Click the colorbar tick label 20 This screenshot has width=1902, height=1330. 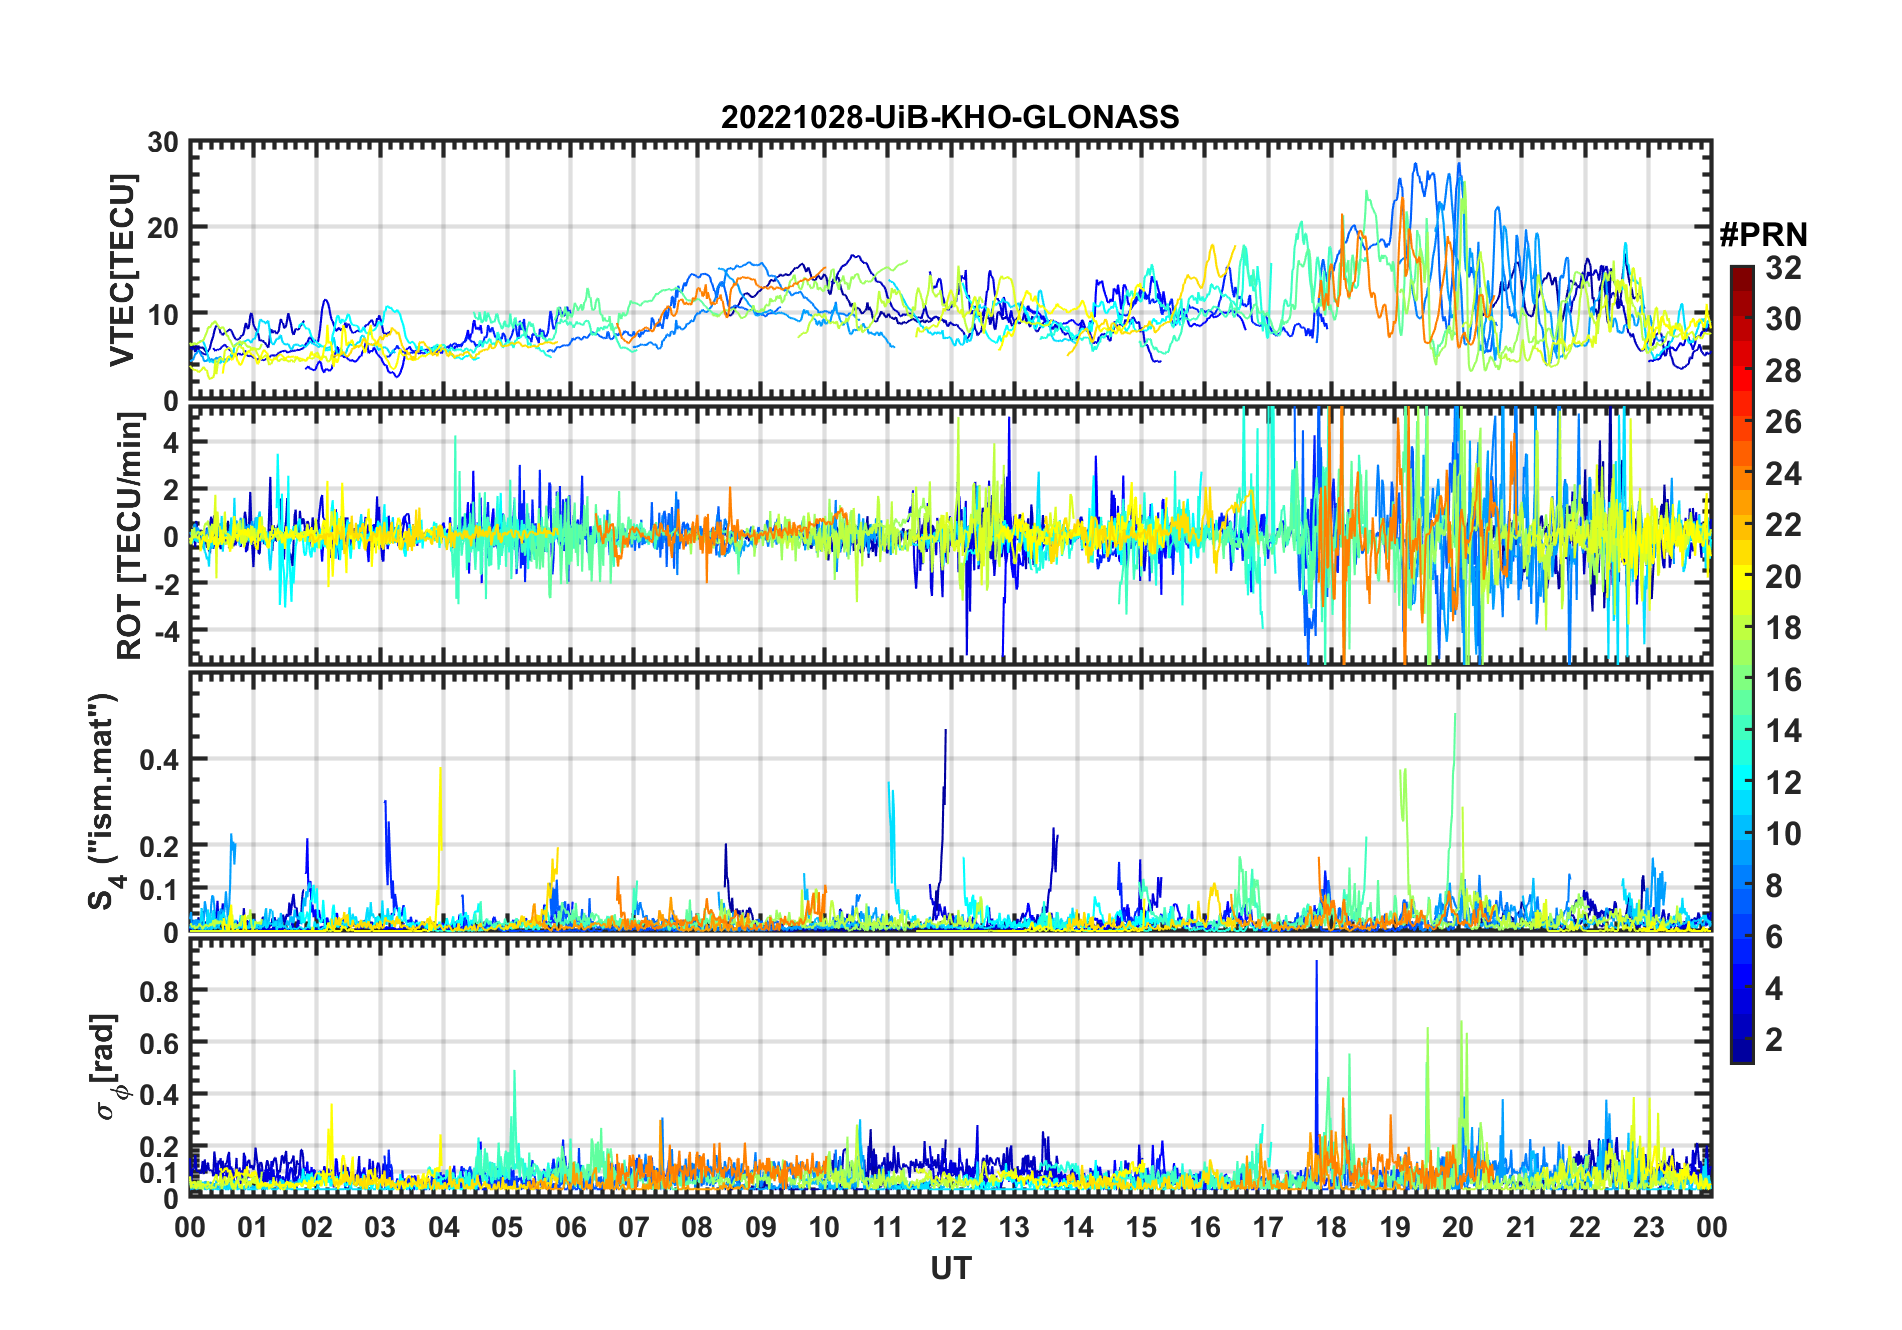pos(1783,576)
